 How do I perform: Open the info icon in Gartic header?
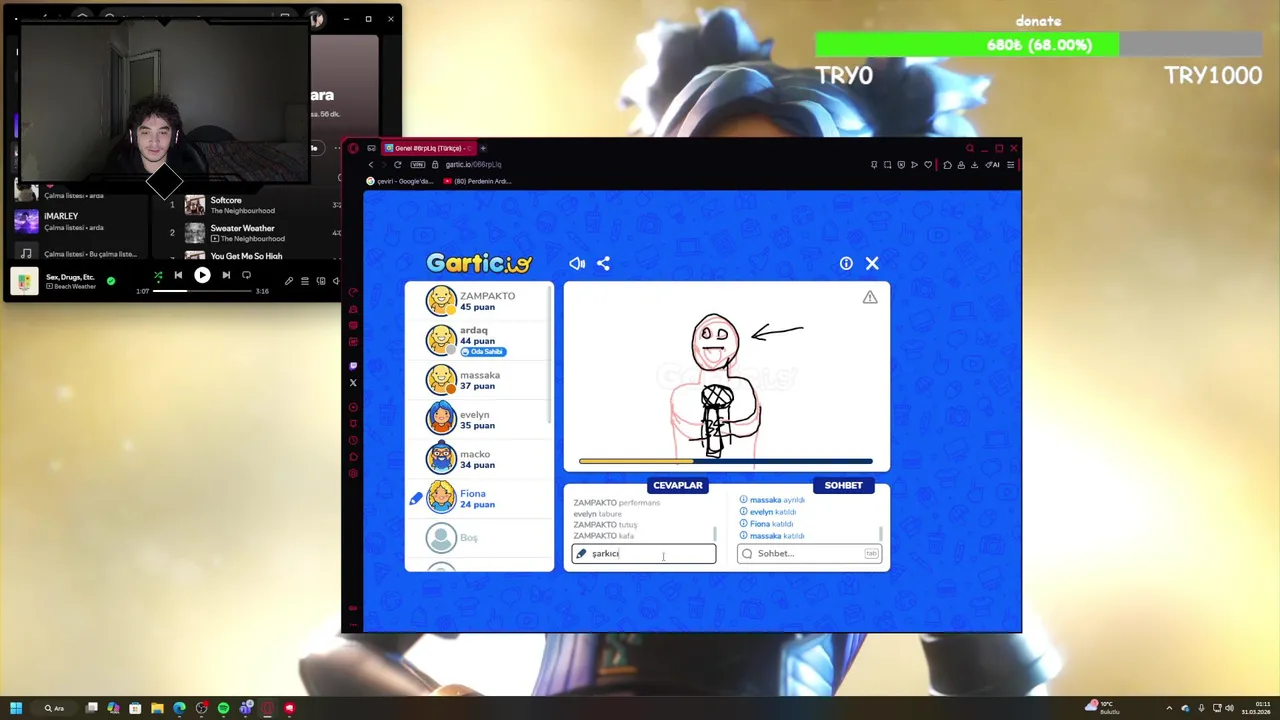[846, 263]
